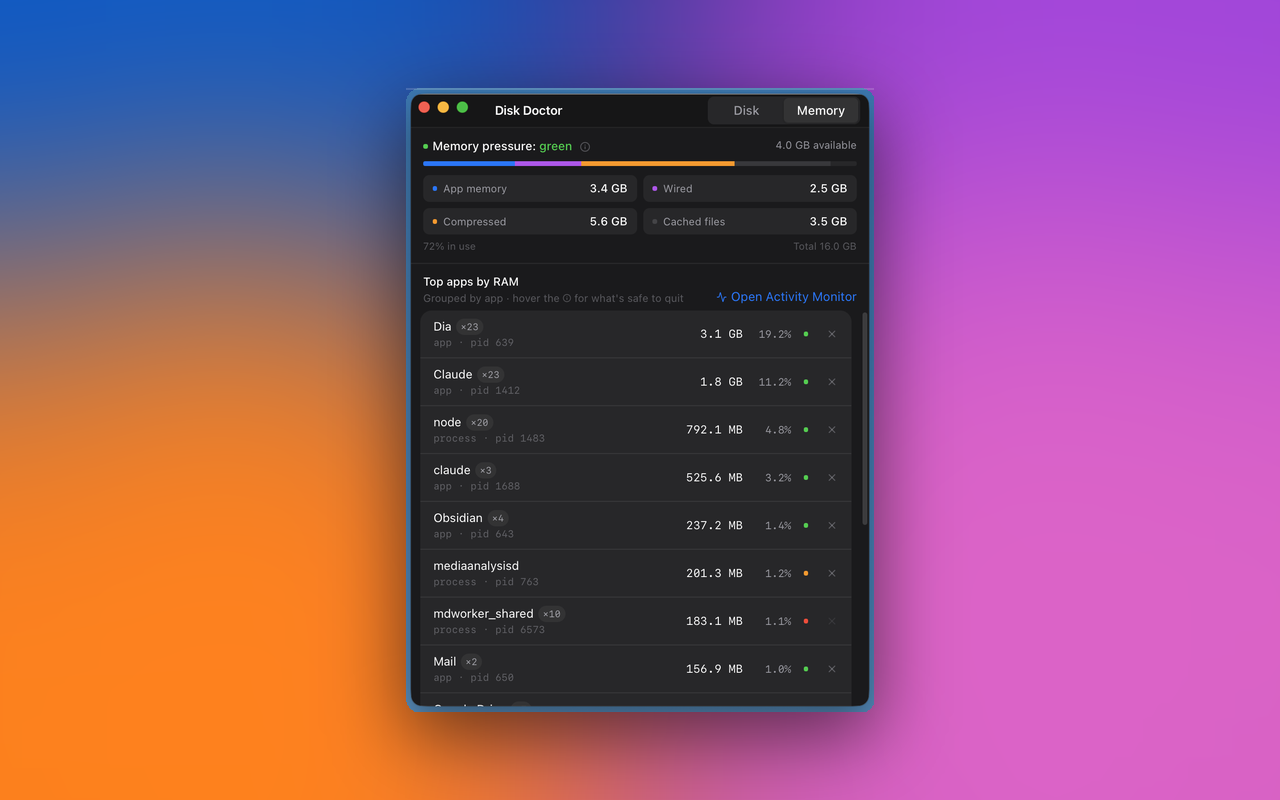Click green status dot on claude 525.6 MB row
The width and height of the screenshot is (1280, 800).
[x=806, y=478]
